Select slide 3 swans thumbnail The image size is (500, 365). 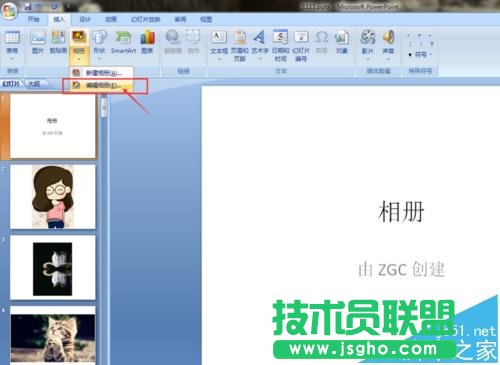point(53,268)
